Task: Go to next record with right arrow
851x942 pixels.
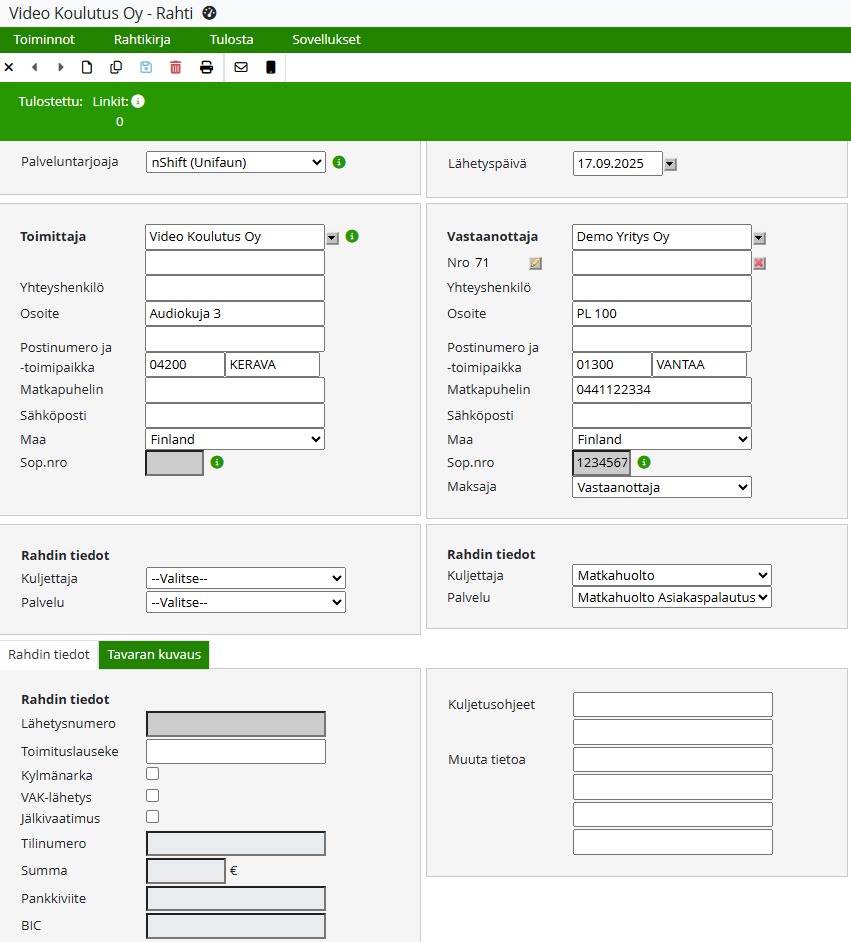Action: (x=61, y=67)
